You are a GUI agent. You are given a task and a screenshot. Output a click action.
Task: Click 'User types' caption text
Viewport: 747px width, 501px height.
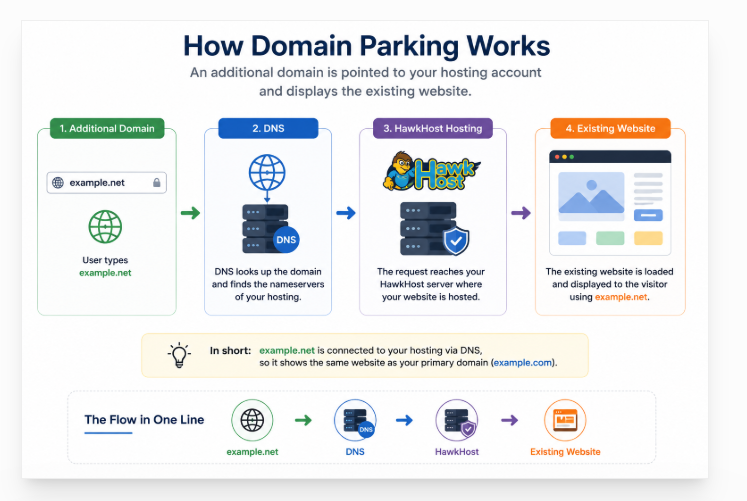105,260
